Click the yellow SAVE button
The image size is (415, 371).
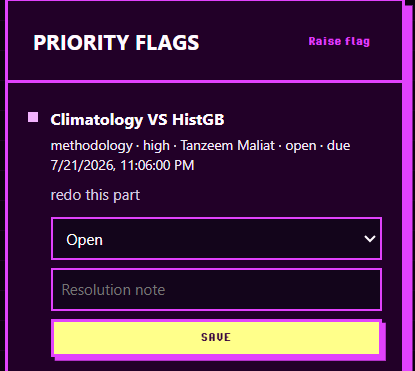pyautogui.click(x=216, y=337)
